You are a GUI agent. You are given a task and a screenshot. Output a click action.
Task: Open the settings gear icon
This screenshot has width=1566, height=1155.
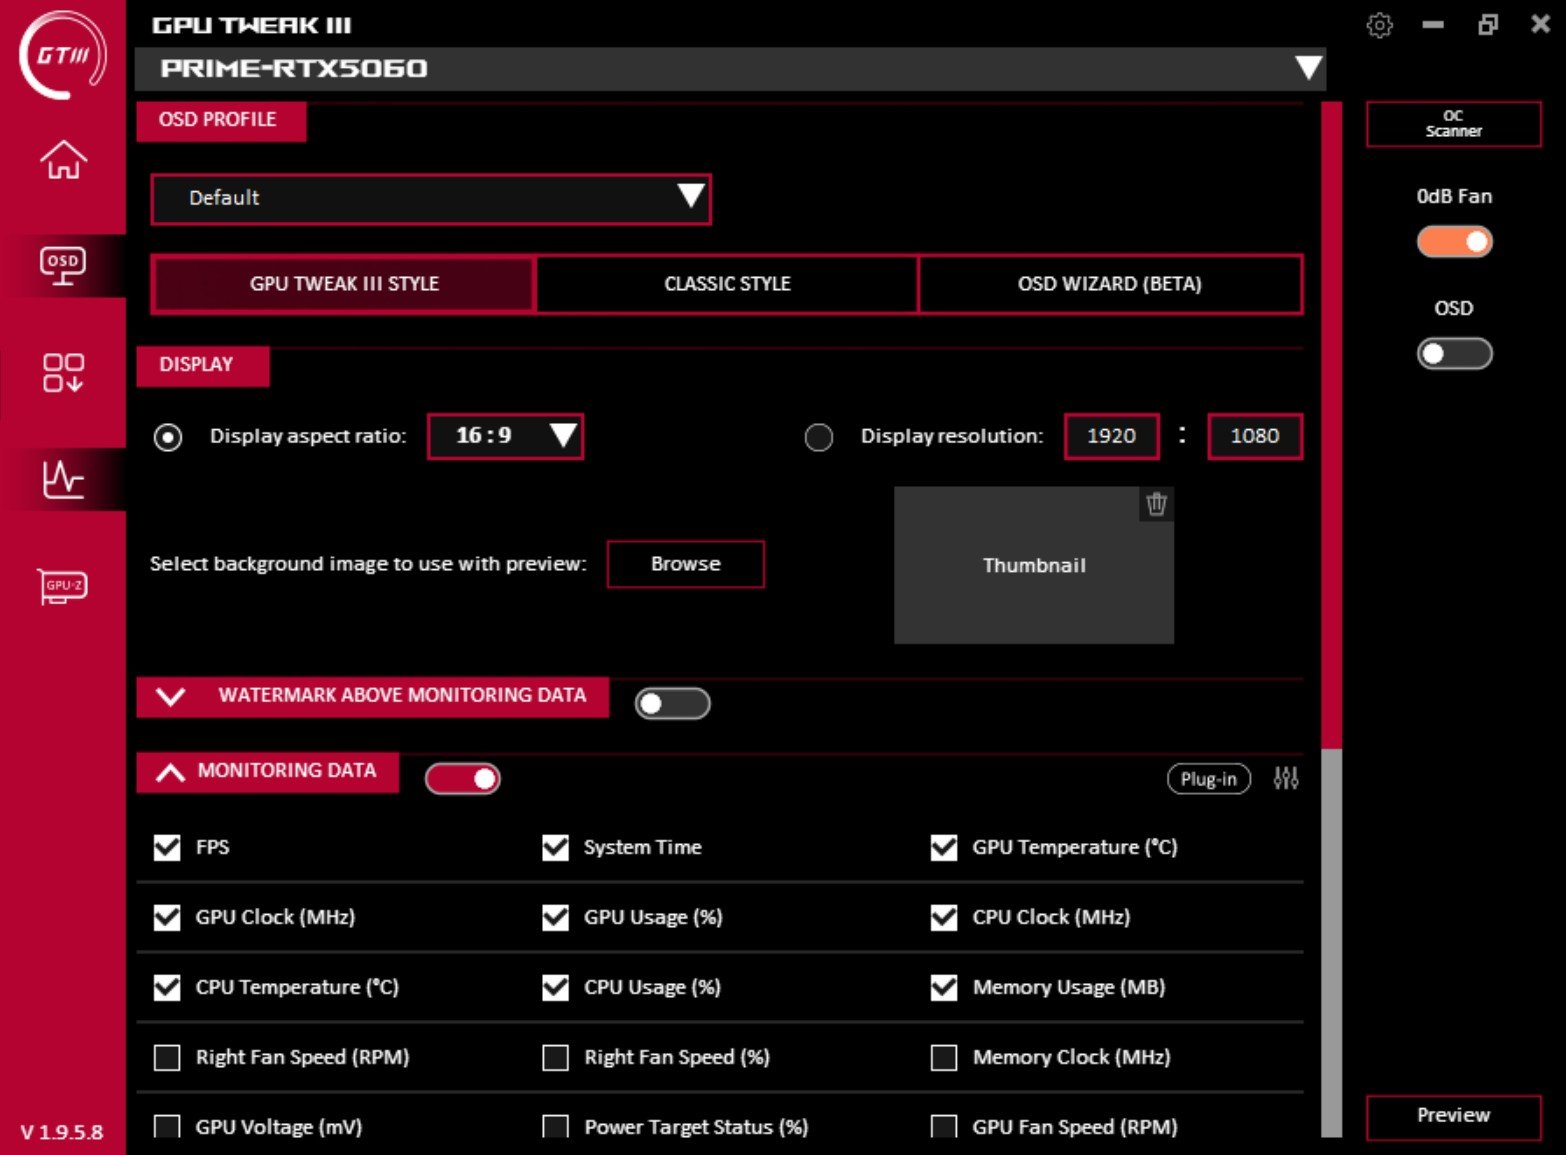[x=1379, y=25]
